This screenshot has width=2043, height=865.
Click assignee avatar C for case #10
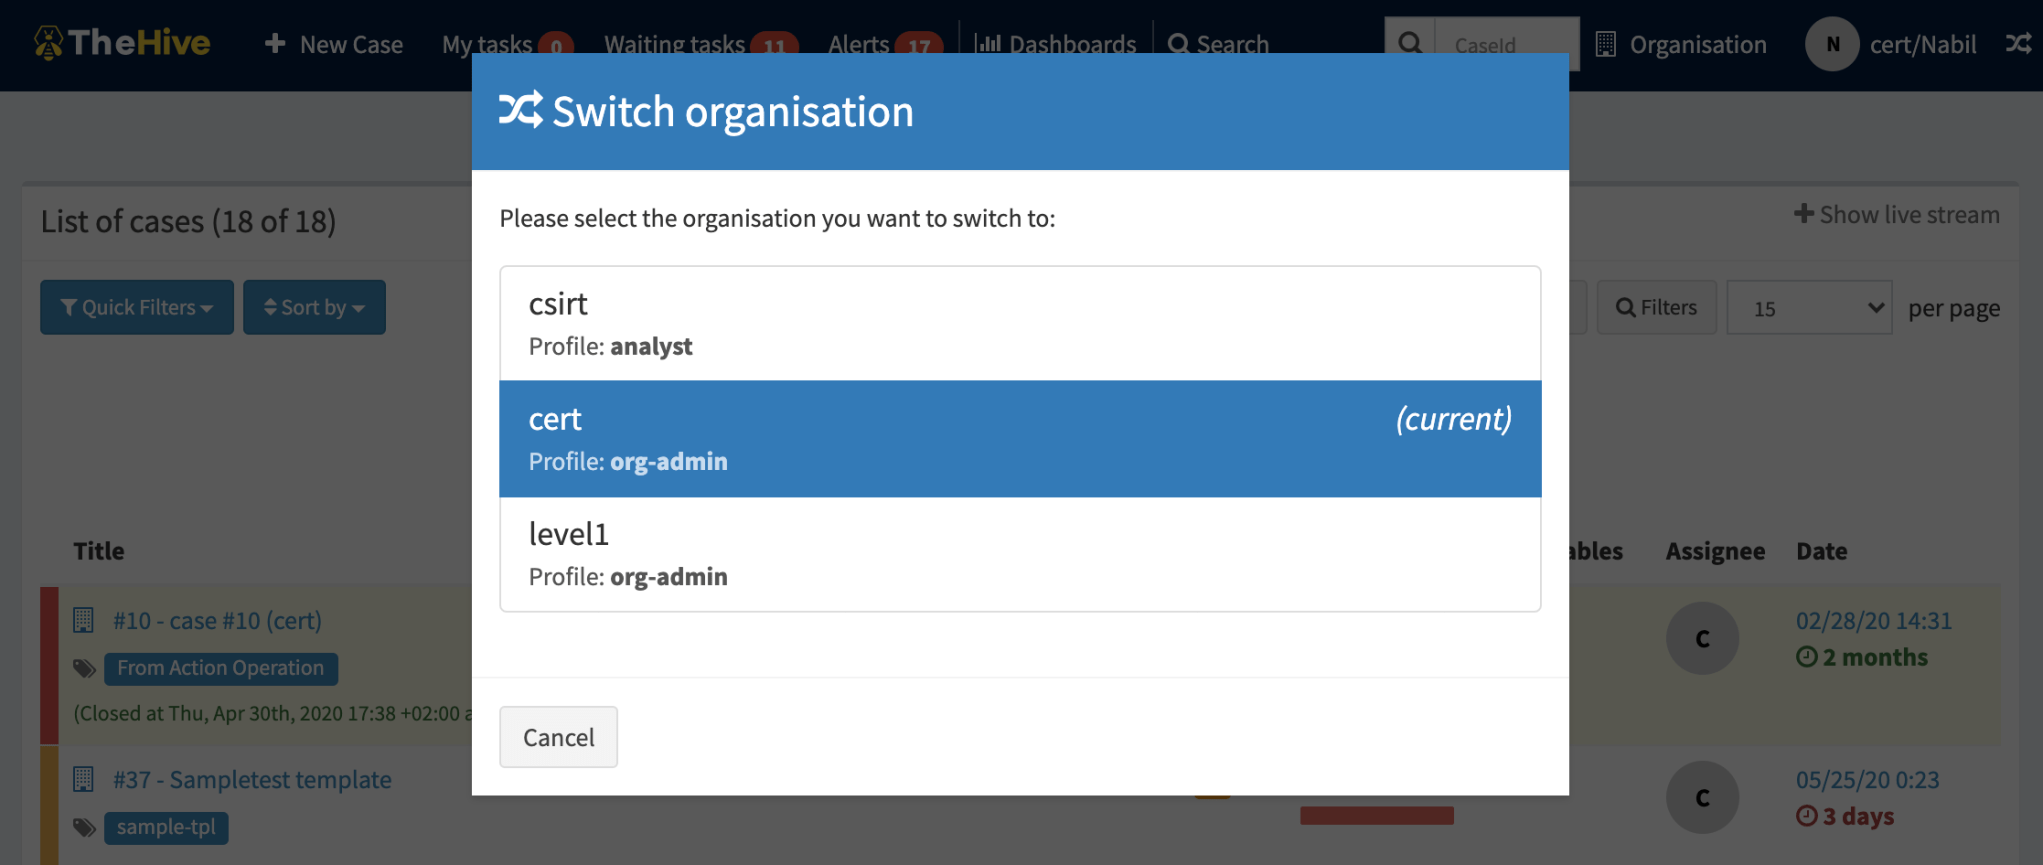tap(1702, 638)
